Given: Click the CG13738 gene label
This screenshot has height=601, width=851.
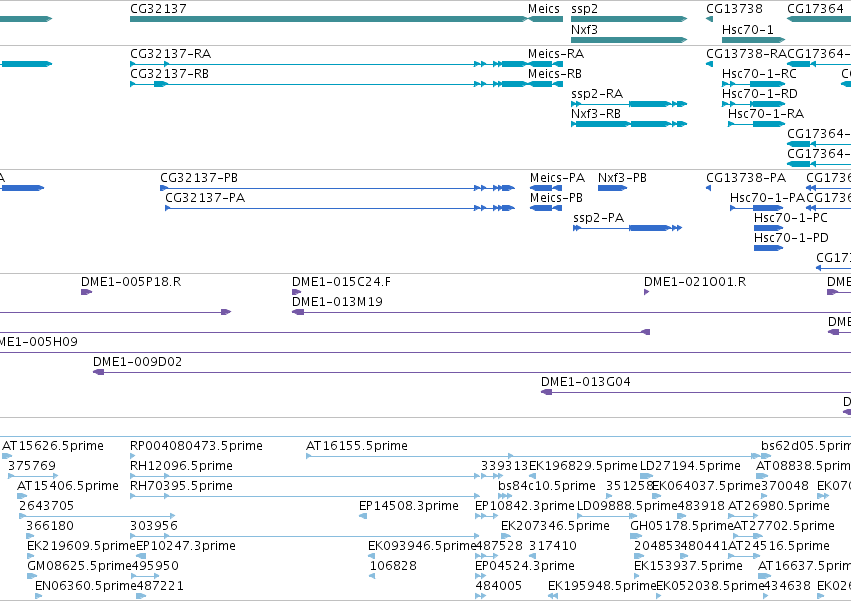Looking at the screenshot, I should click(734, 9).
